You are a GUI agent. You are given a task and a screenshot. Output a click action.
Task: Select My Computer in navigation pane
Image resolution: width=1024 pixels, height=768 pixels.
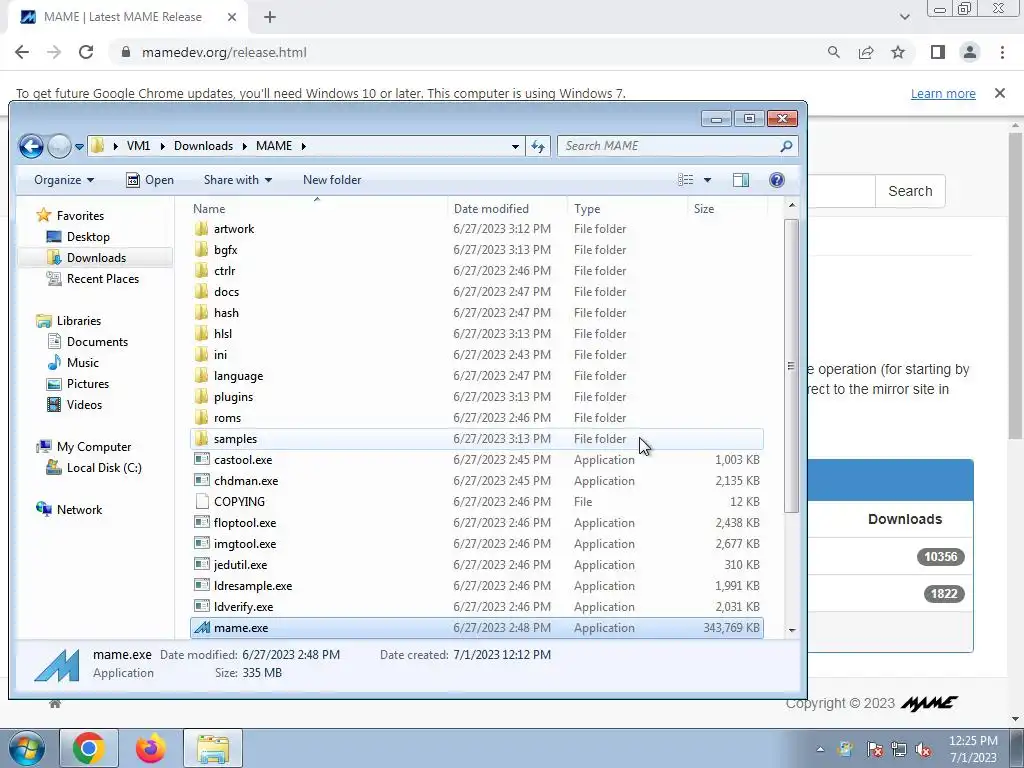84,447
